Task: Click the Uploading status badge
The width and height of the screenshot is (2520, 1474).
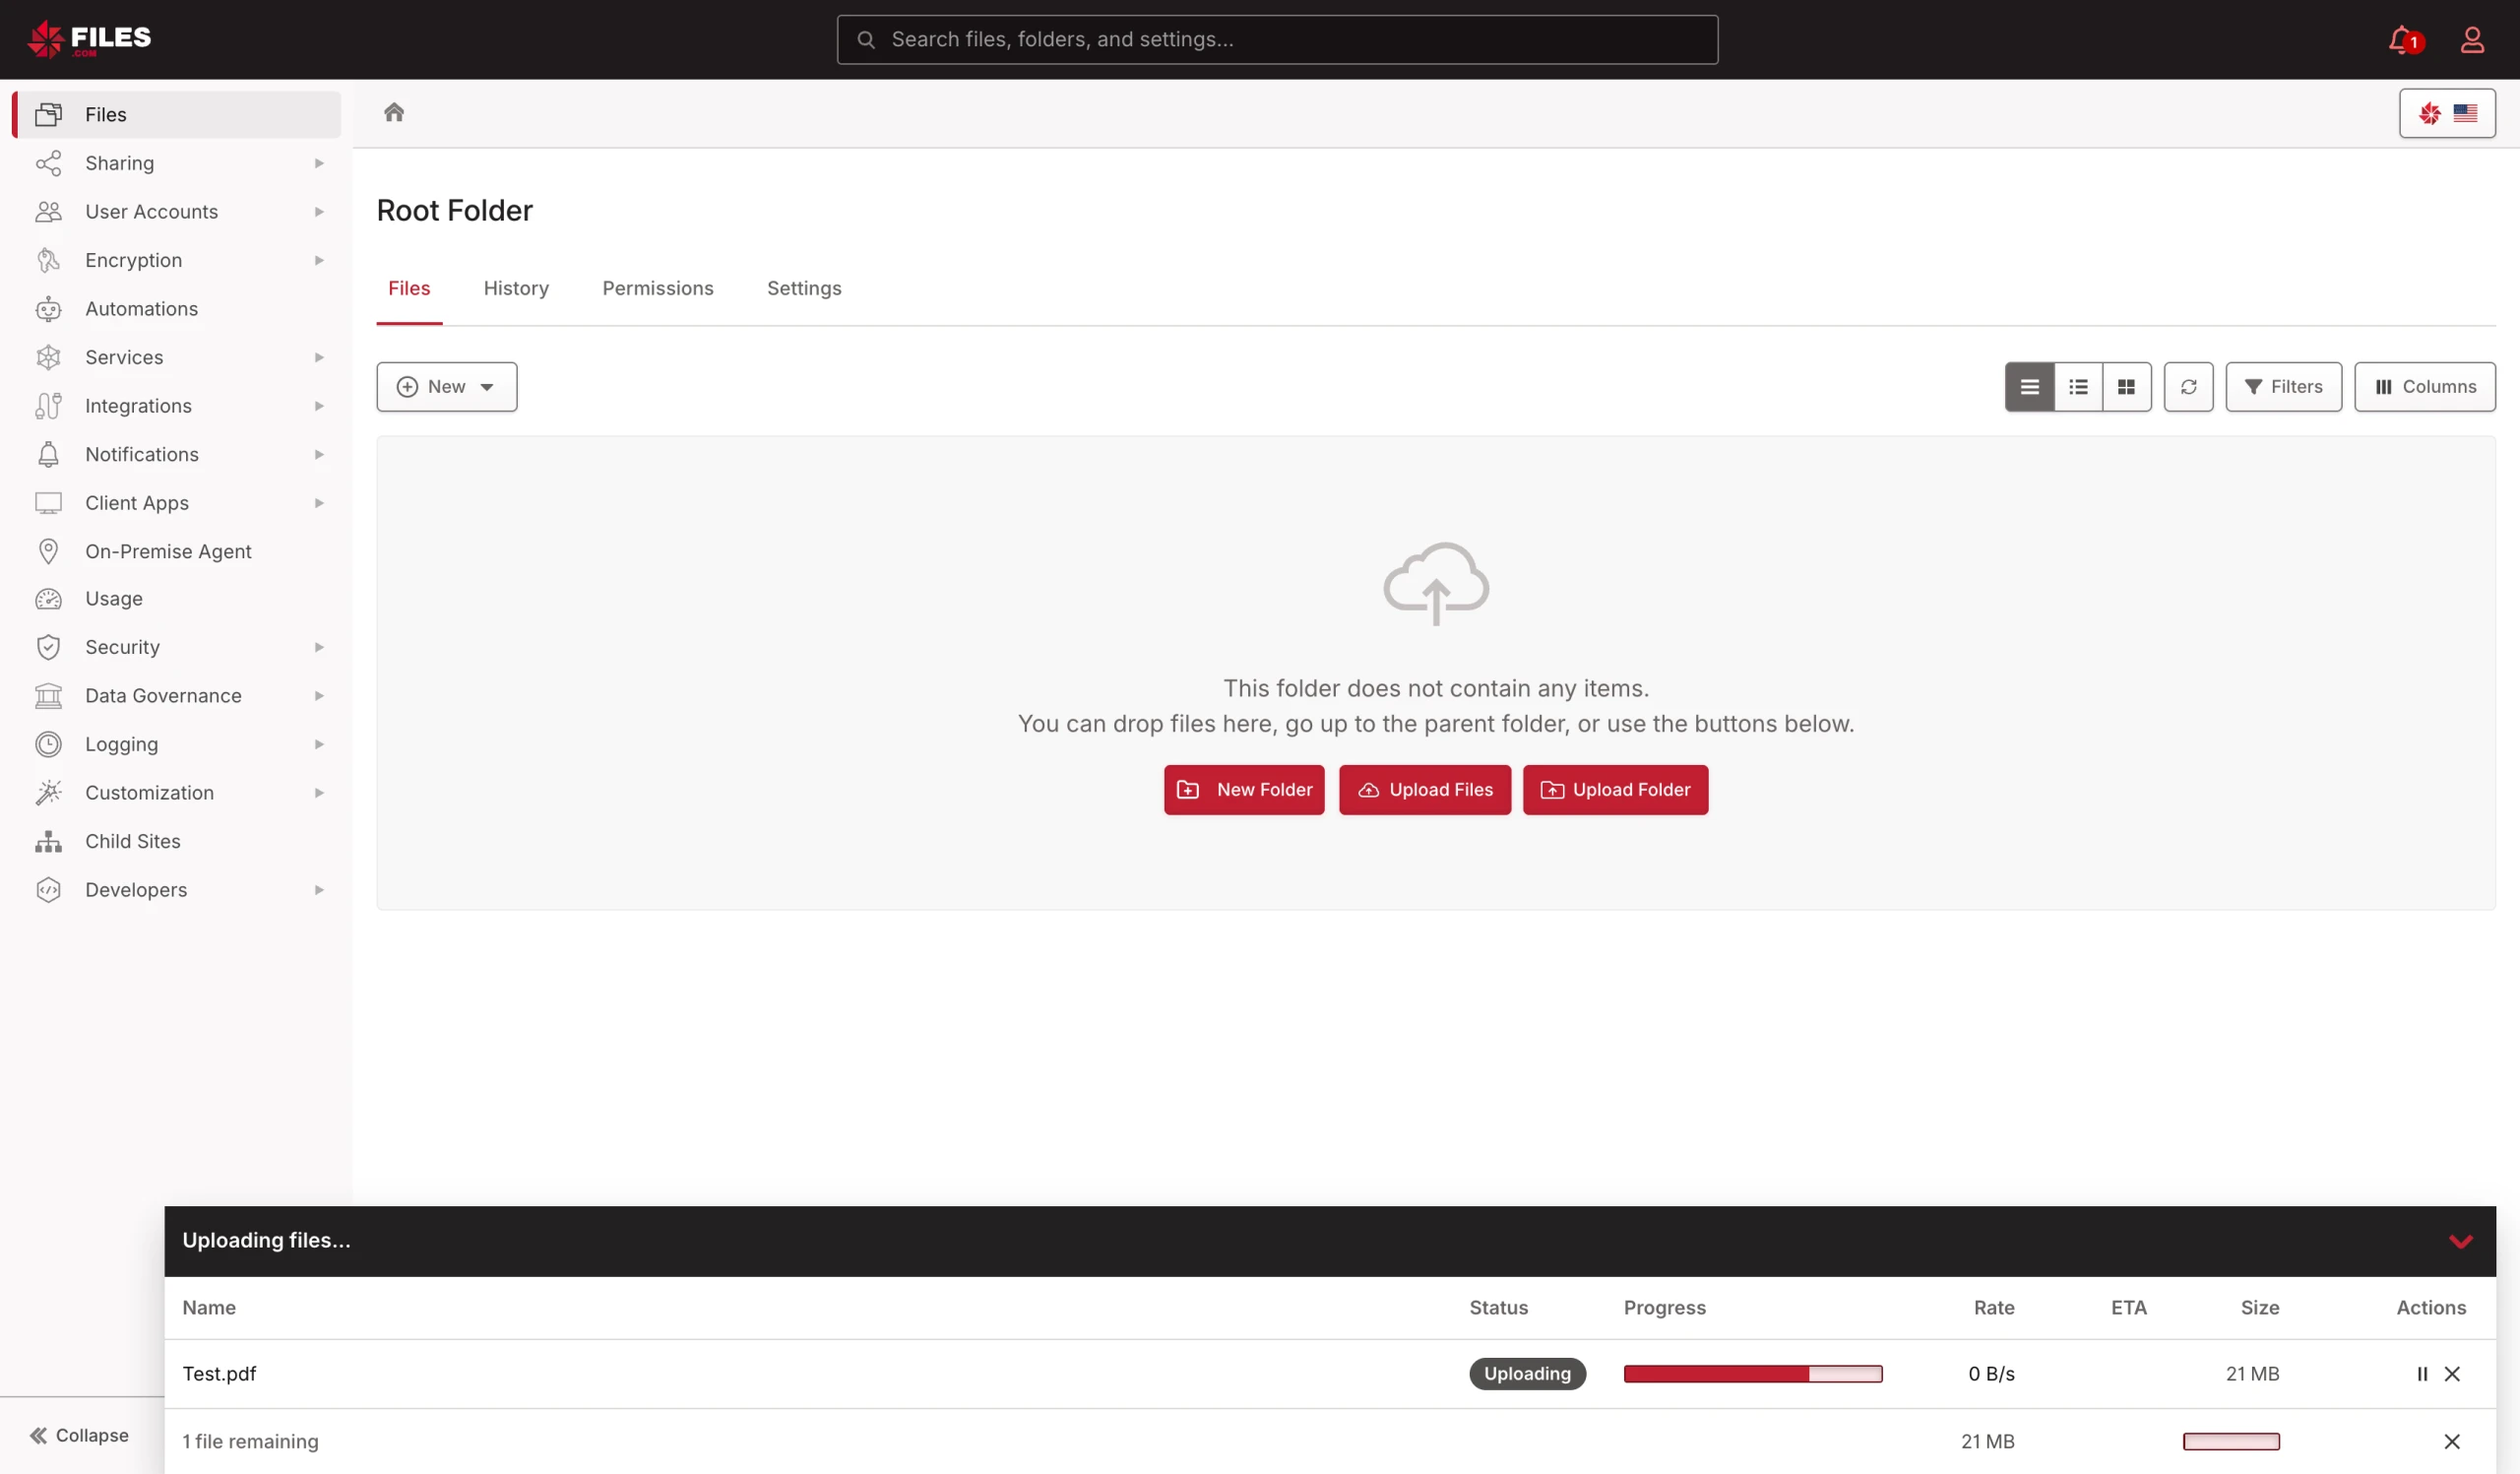Action: [1526, 1374]
